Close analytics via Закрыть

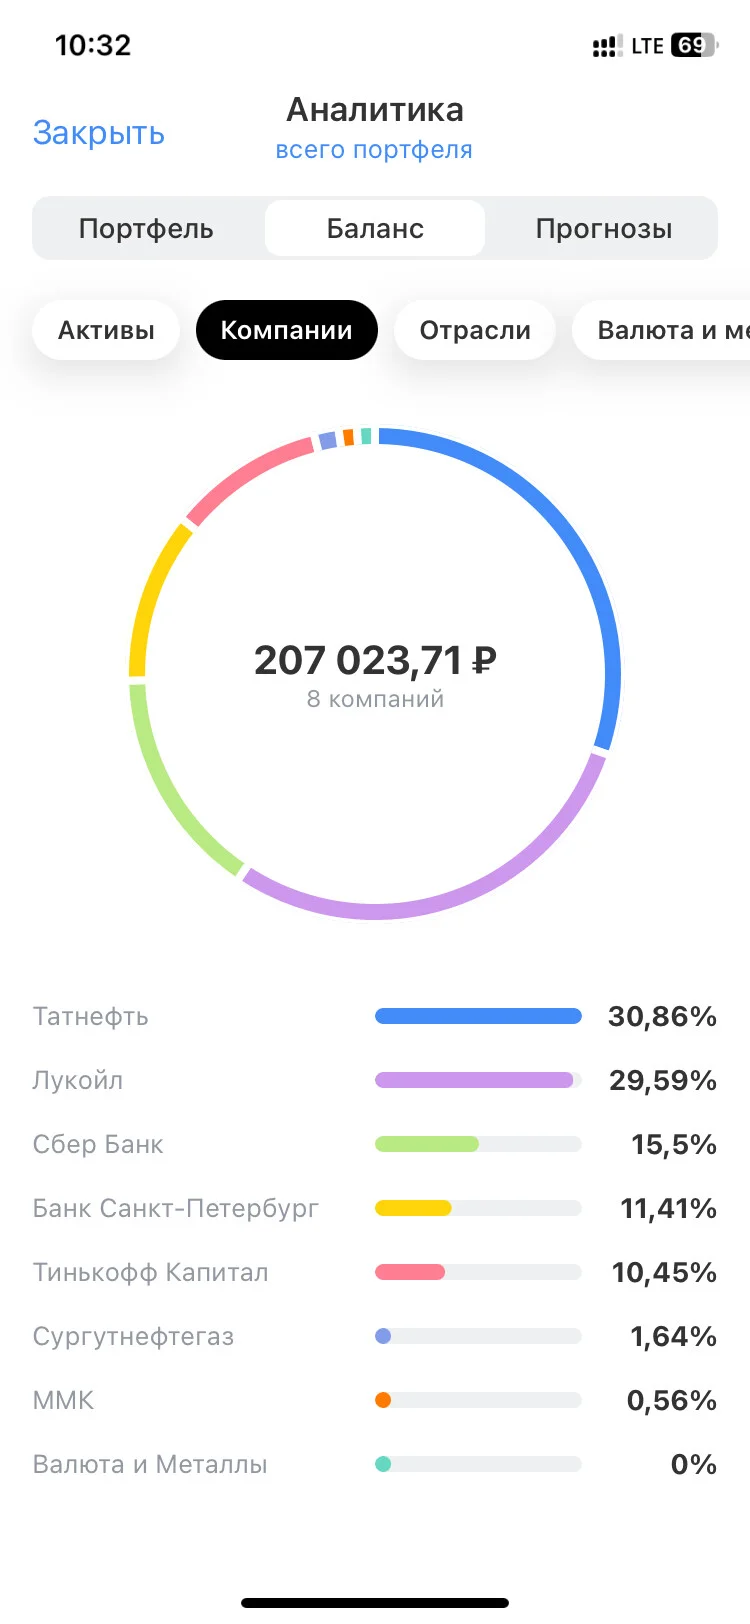(99, 132)
